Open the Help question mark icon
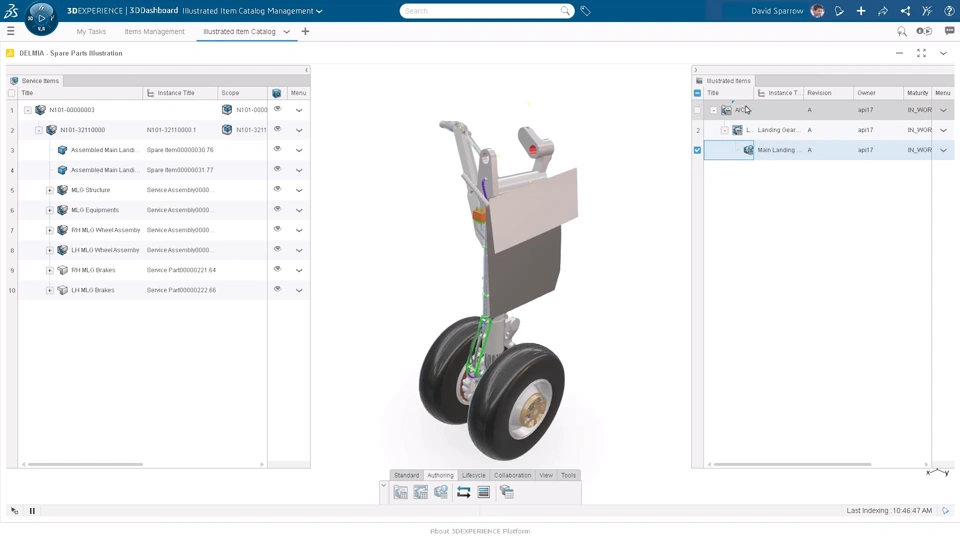Screen dimensions: 960x540 pos(949,11)
